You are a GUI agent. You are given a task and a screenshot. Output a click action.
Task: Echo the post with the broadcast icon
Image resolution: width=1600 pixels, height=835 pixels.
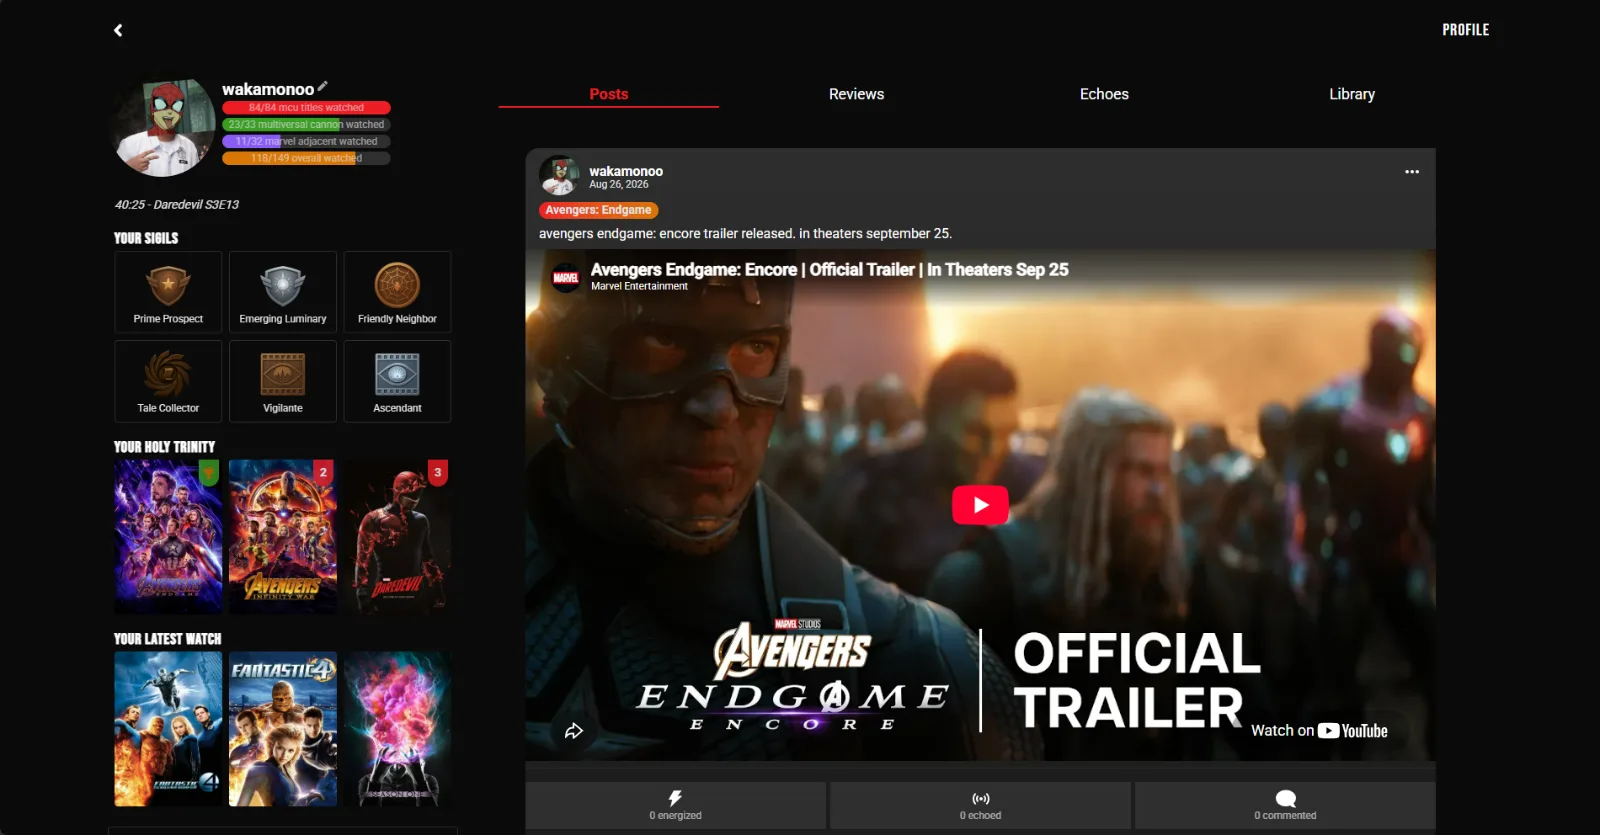point(981,805)
